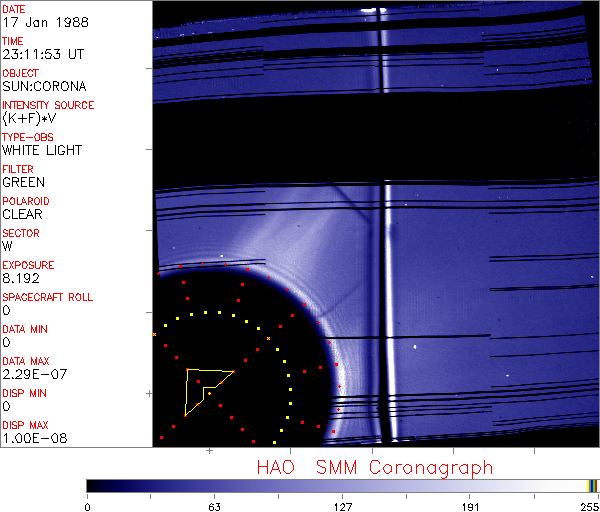Select the time value 23:11:53 UT

pyautogui.click(x=41, y=54)
